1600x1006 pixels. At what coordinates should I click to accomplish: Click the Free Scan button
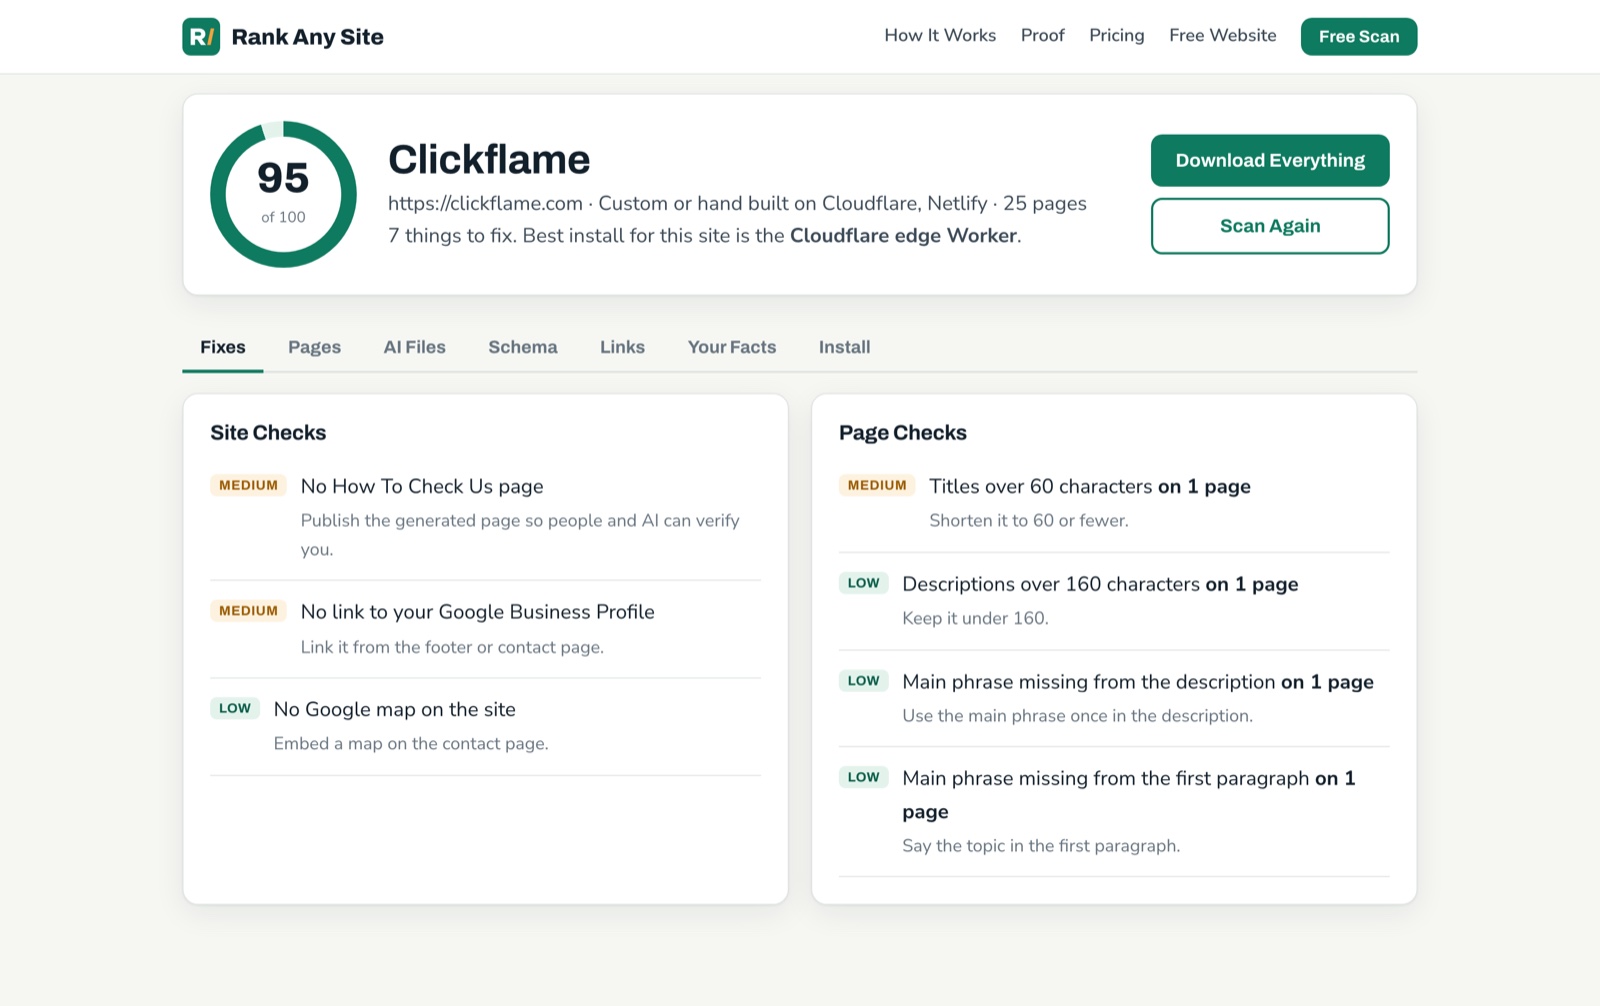point(1358,37)
